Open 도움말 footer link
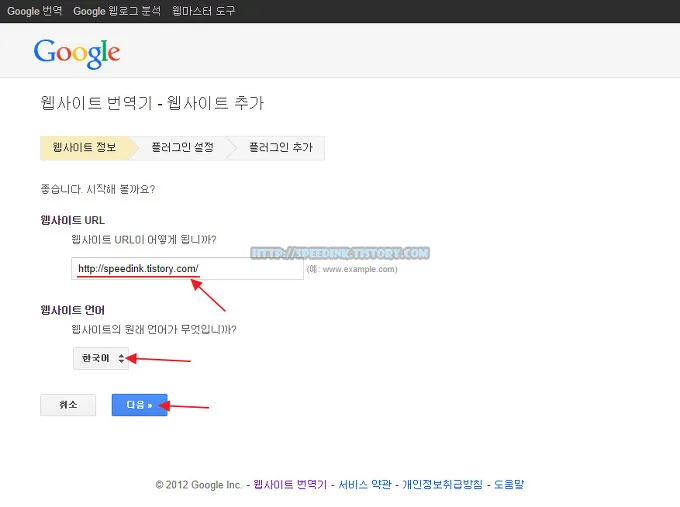Viewport: 680px width, 507px height. [x=509, y=484]
